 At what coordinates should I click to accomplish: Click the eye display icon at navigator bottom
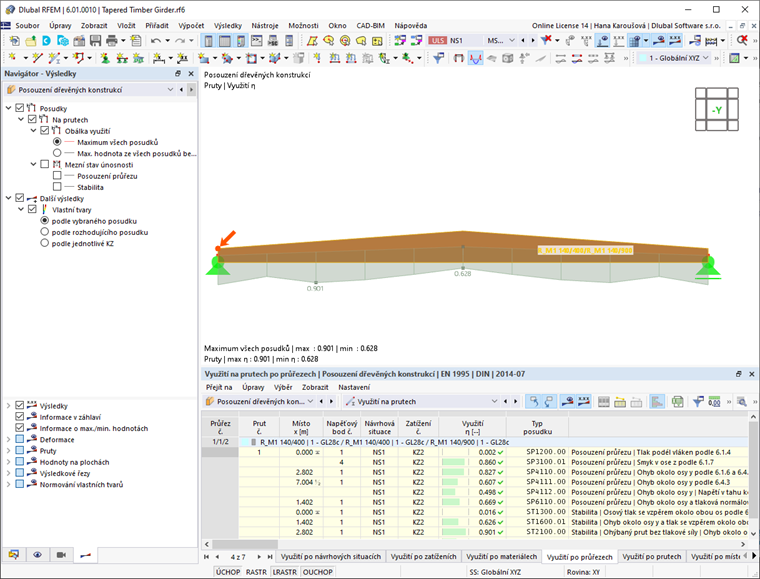37,553
